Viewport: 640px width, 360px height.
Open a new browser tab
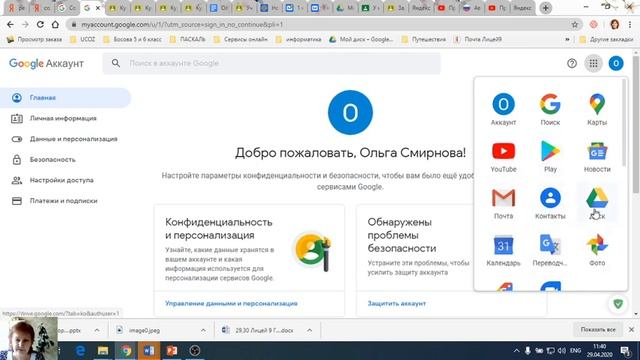[x=545, y=8]
